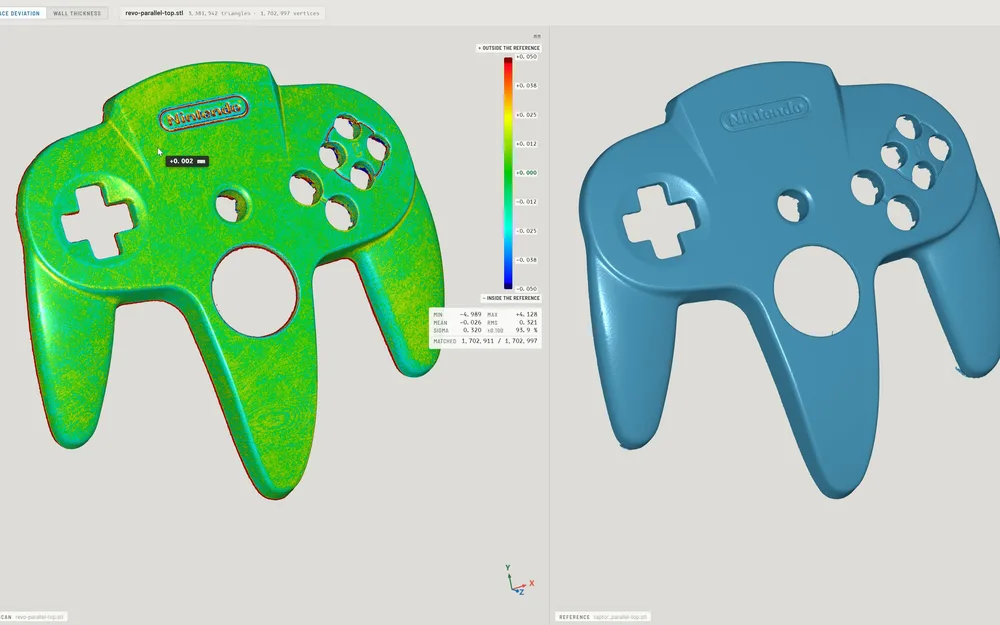1000x625 pixels.
Task: Click the XYZ axis orientation gizmo
Action: [x=520, y=580]
